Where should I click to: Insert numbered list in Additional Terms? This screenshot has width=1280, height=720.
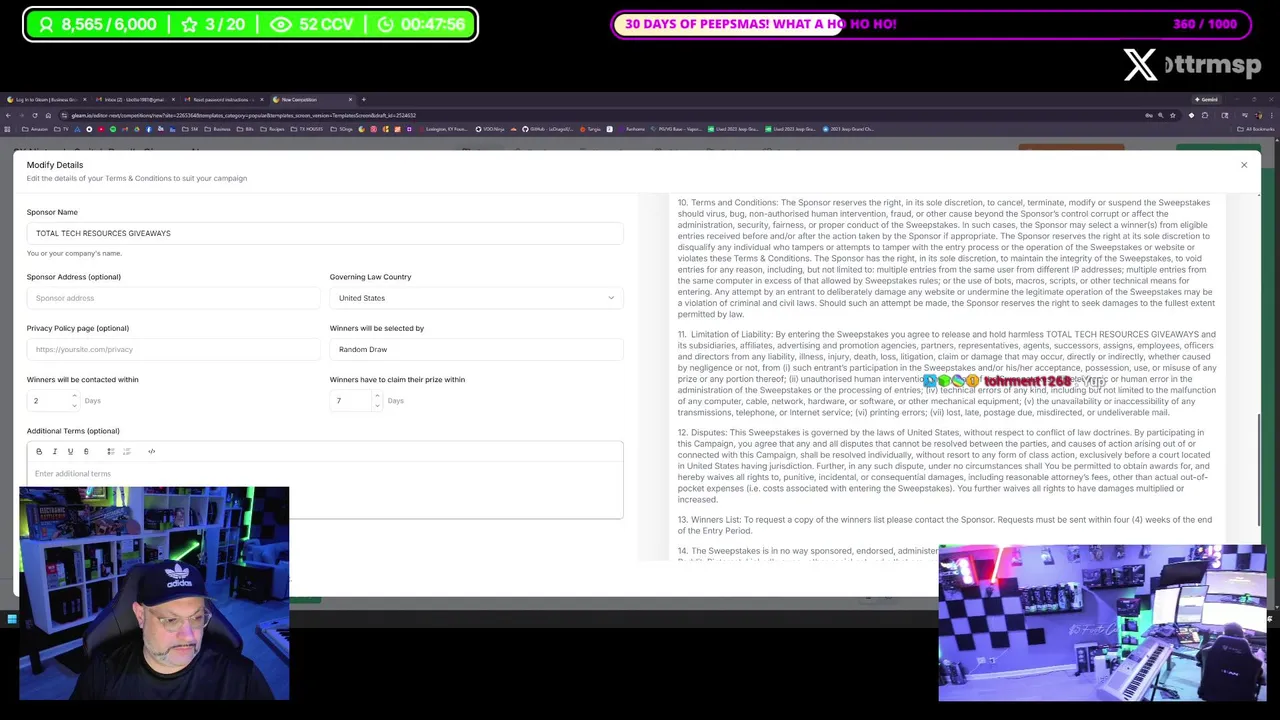tap(126, 451)
